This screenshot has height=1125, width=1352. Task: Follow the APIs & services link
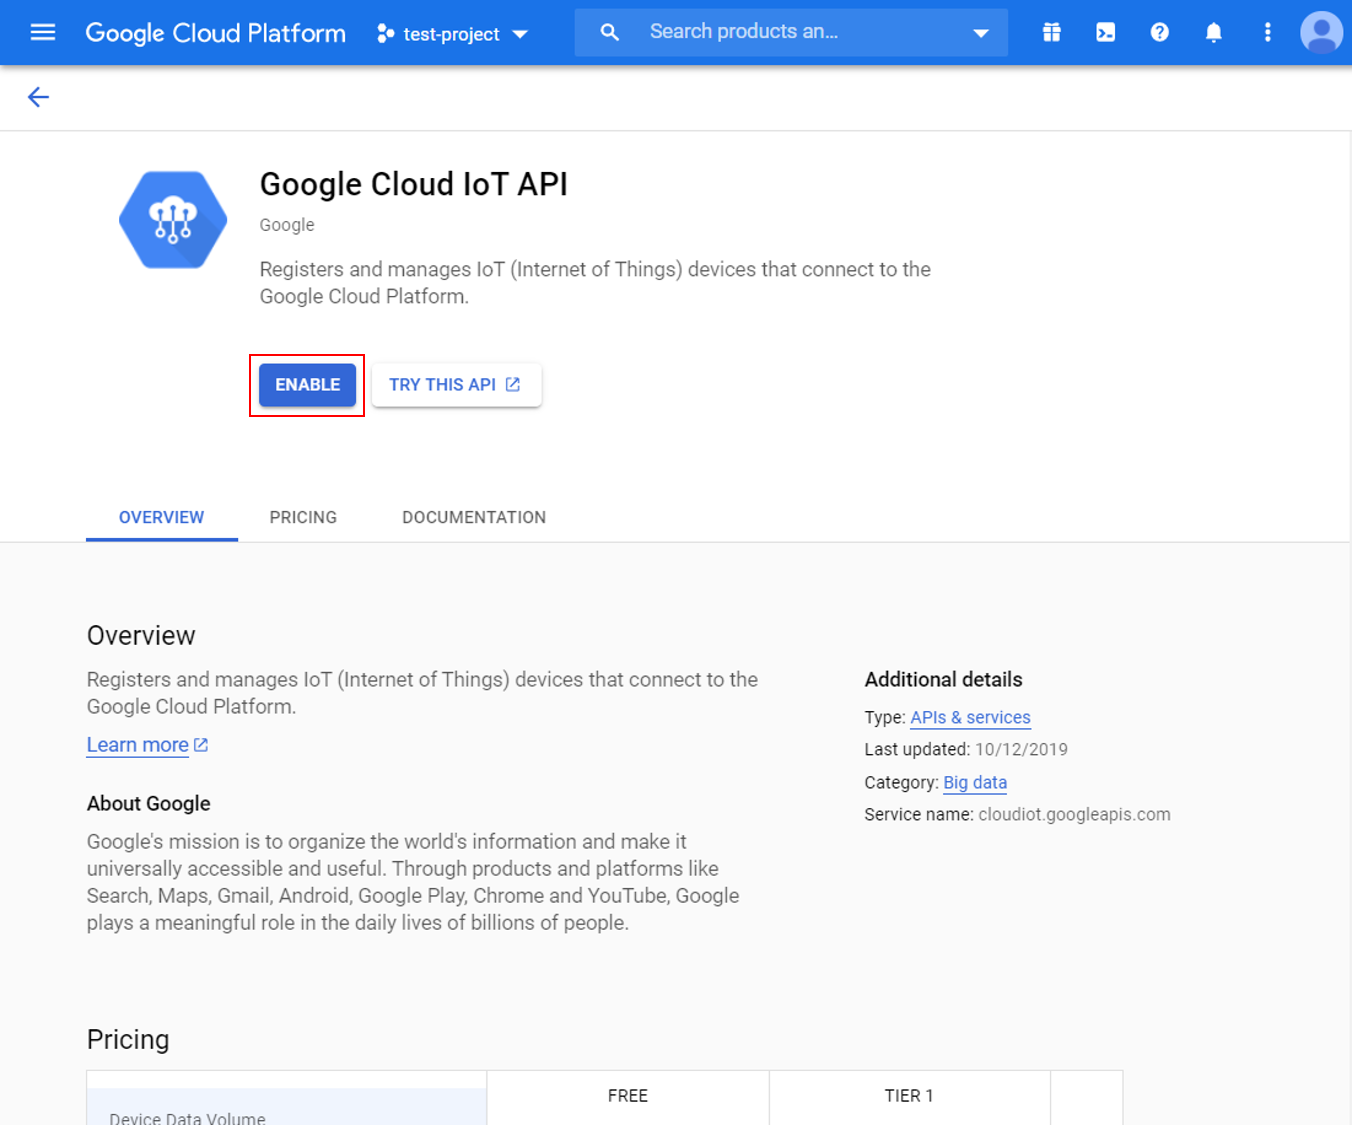(970, 717)
